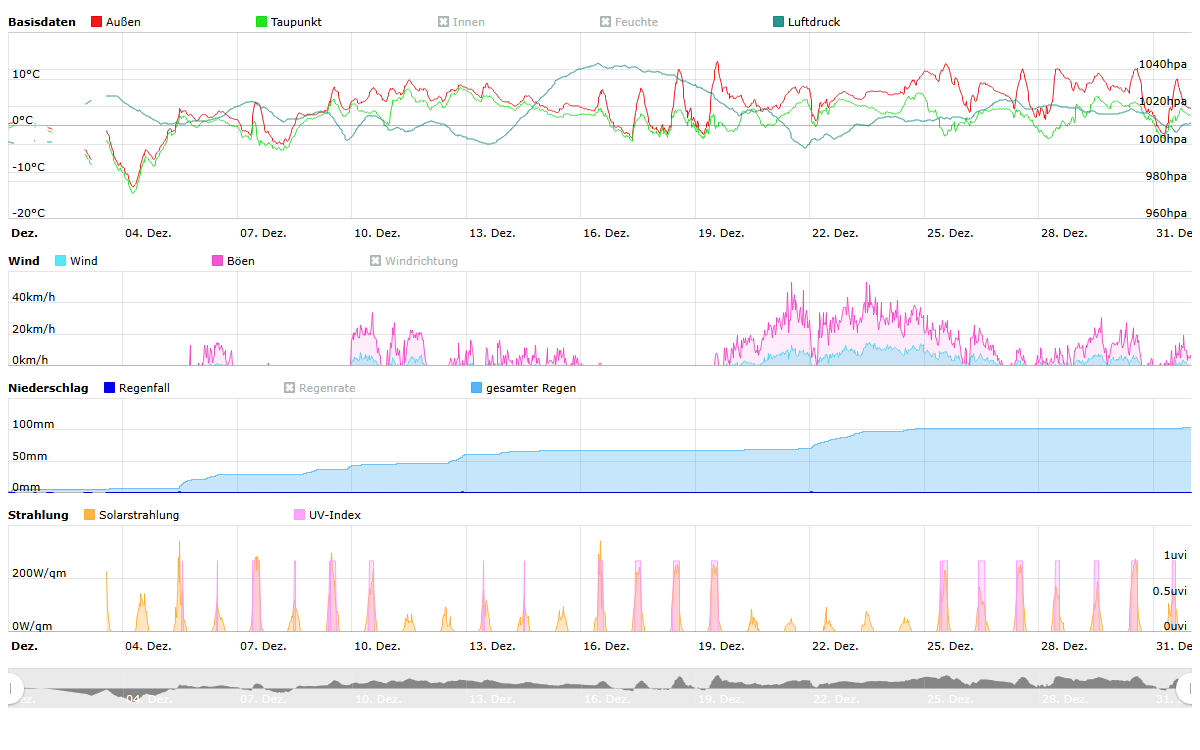Image resolution: width=1200 pixels, height=750 pixels.
Task: Toggle the gesamter Regen series
Action: [x=530, y=388]
